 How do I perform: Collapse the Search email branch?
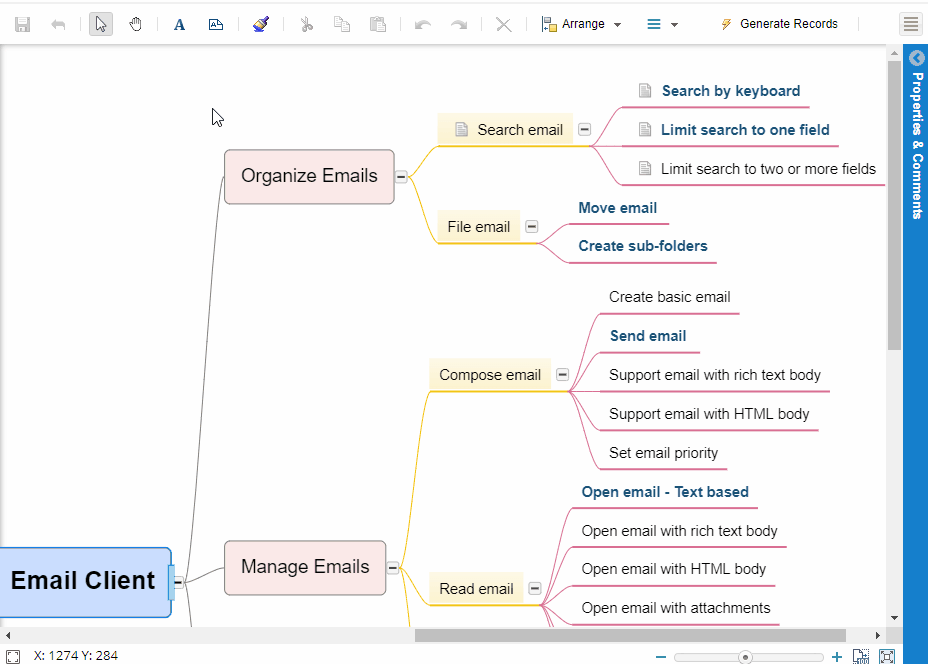pyautogui.click(x=584, y=129)
